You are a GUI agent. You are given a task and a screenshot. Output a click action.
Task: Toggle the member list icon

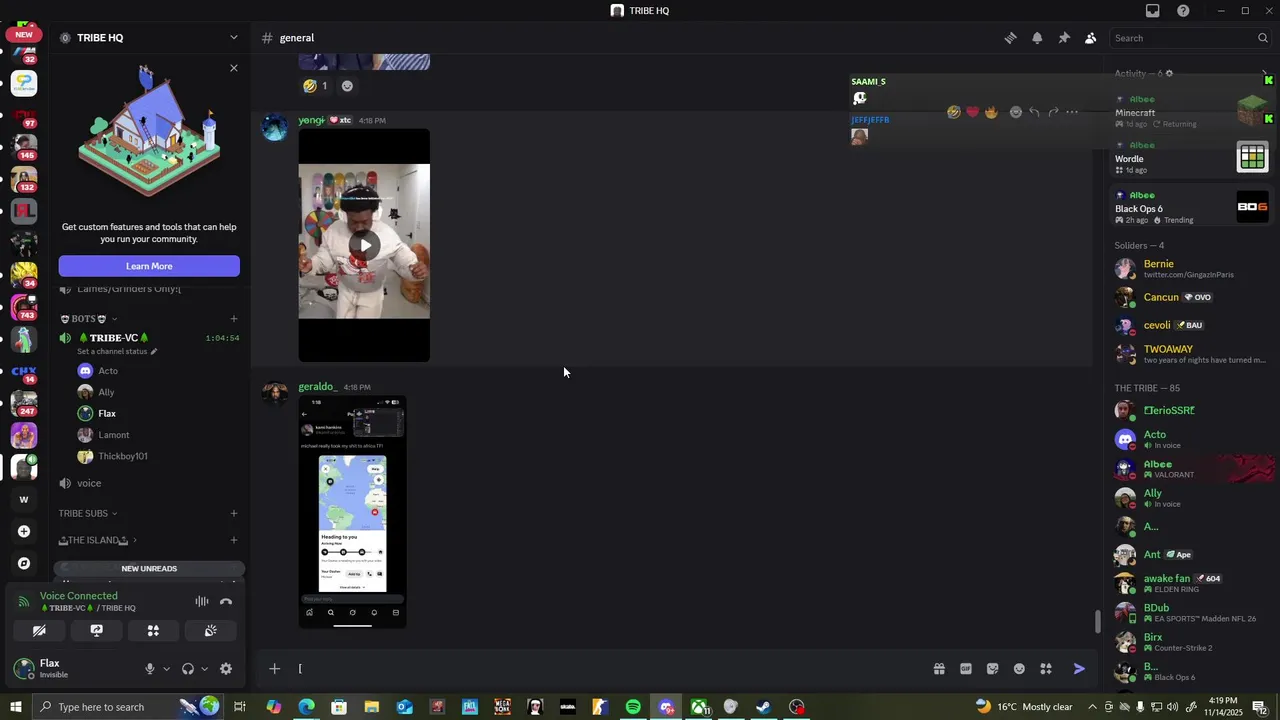pos(1090,38)
